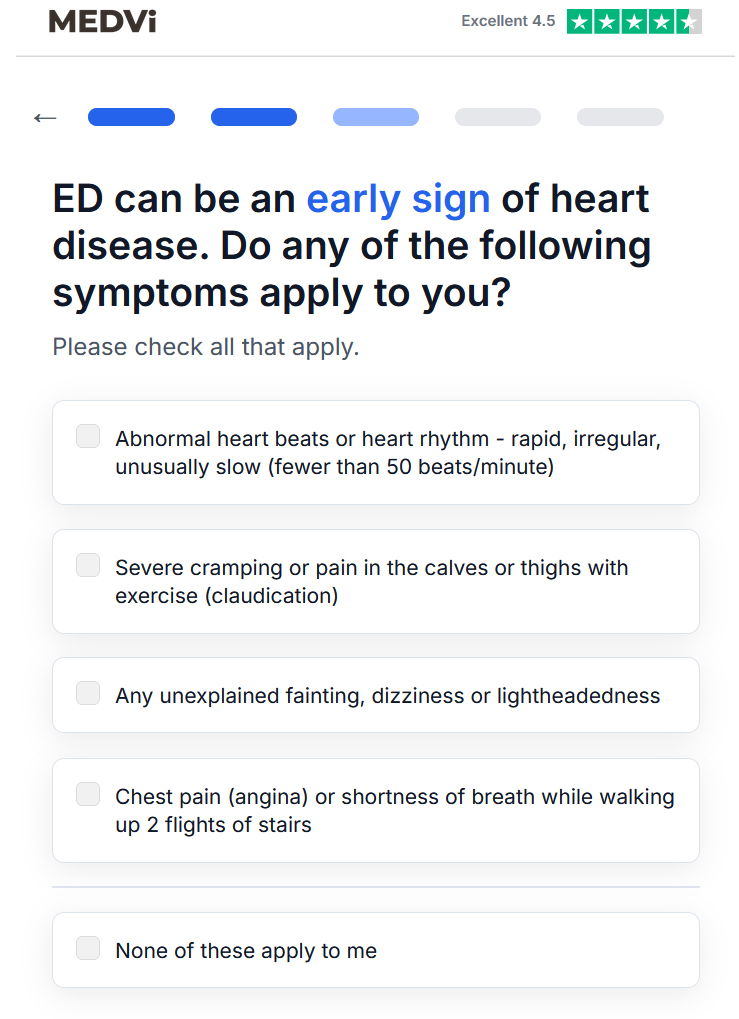Click the back arrow icon
739x1019 pixels.
tap(45, 118)
